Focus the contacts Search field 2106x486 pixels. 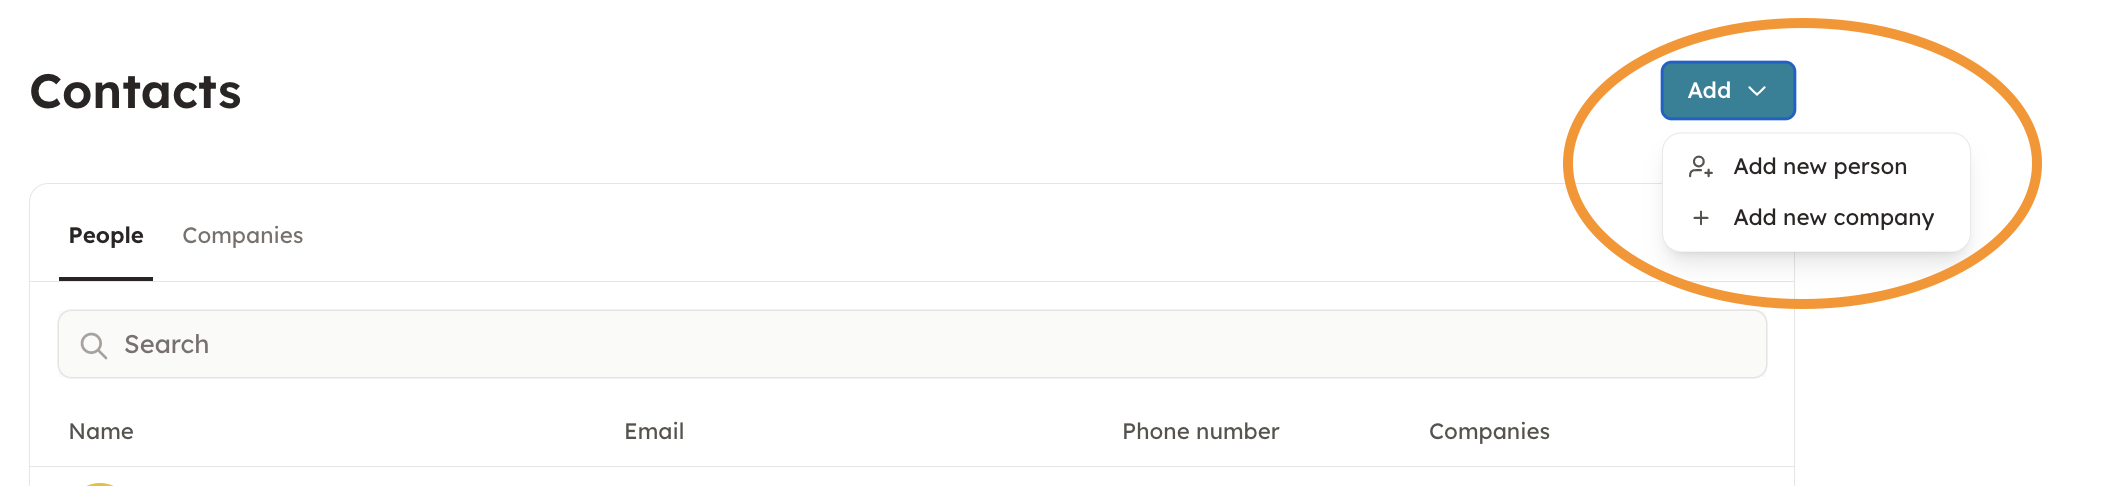point(910,345)
